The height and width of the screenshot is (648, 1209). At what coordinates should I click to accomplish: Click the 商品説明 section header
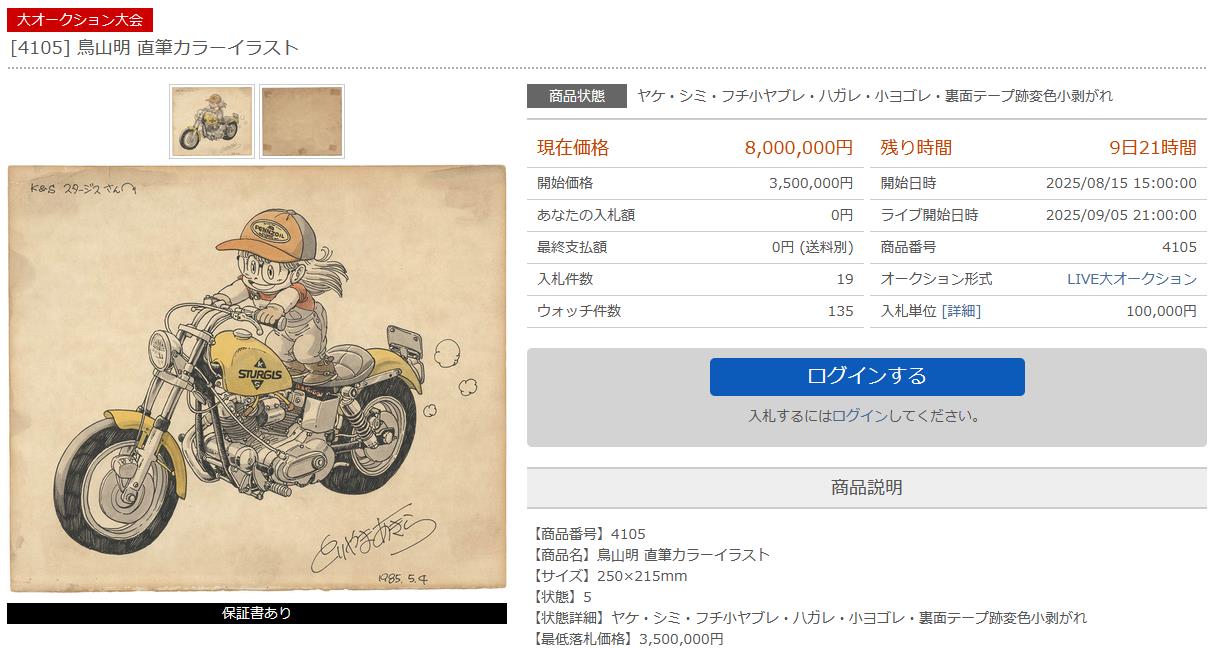click(867, 488)
